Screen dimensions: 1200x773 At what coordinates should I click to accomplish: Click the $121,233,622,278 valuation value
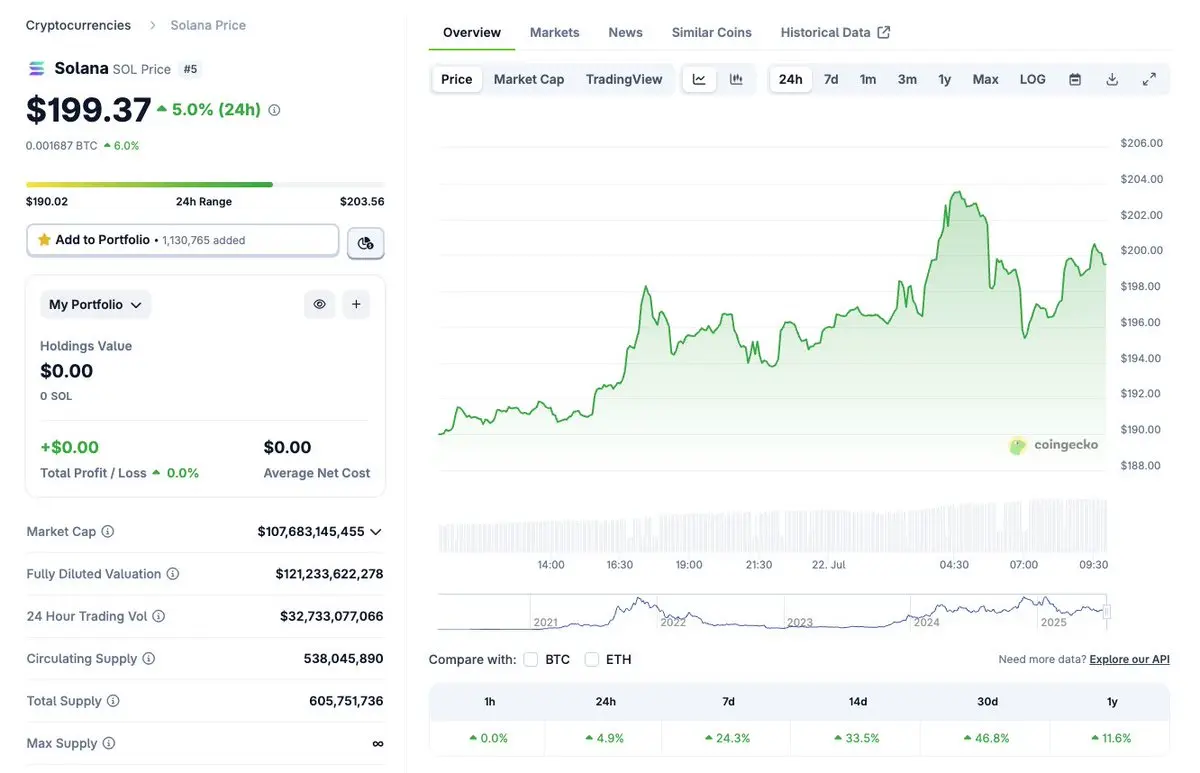tap(330, 574)
